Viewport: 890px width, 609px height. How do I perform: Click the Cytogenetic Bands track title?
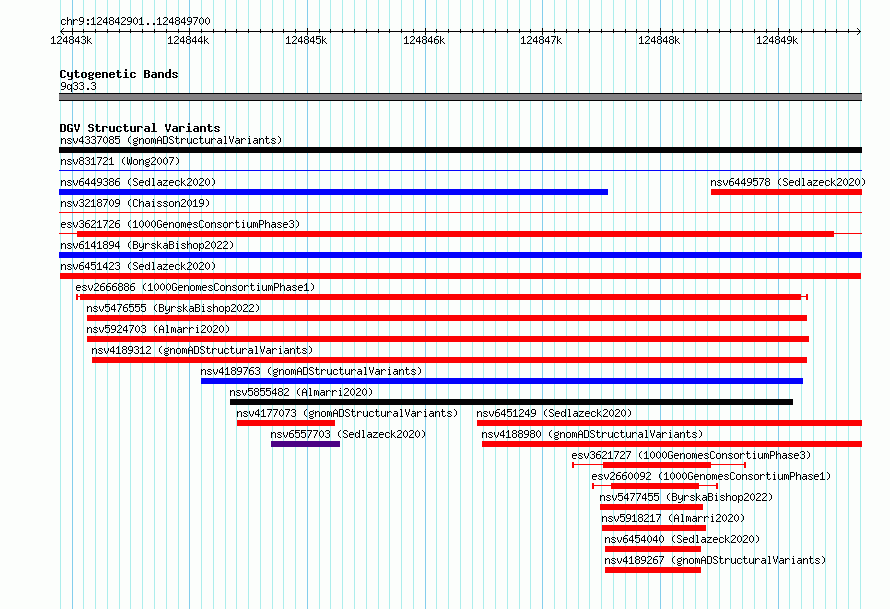tap(119, 74)
